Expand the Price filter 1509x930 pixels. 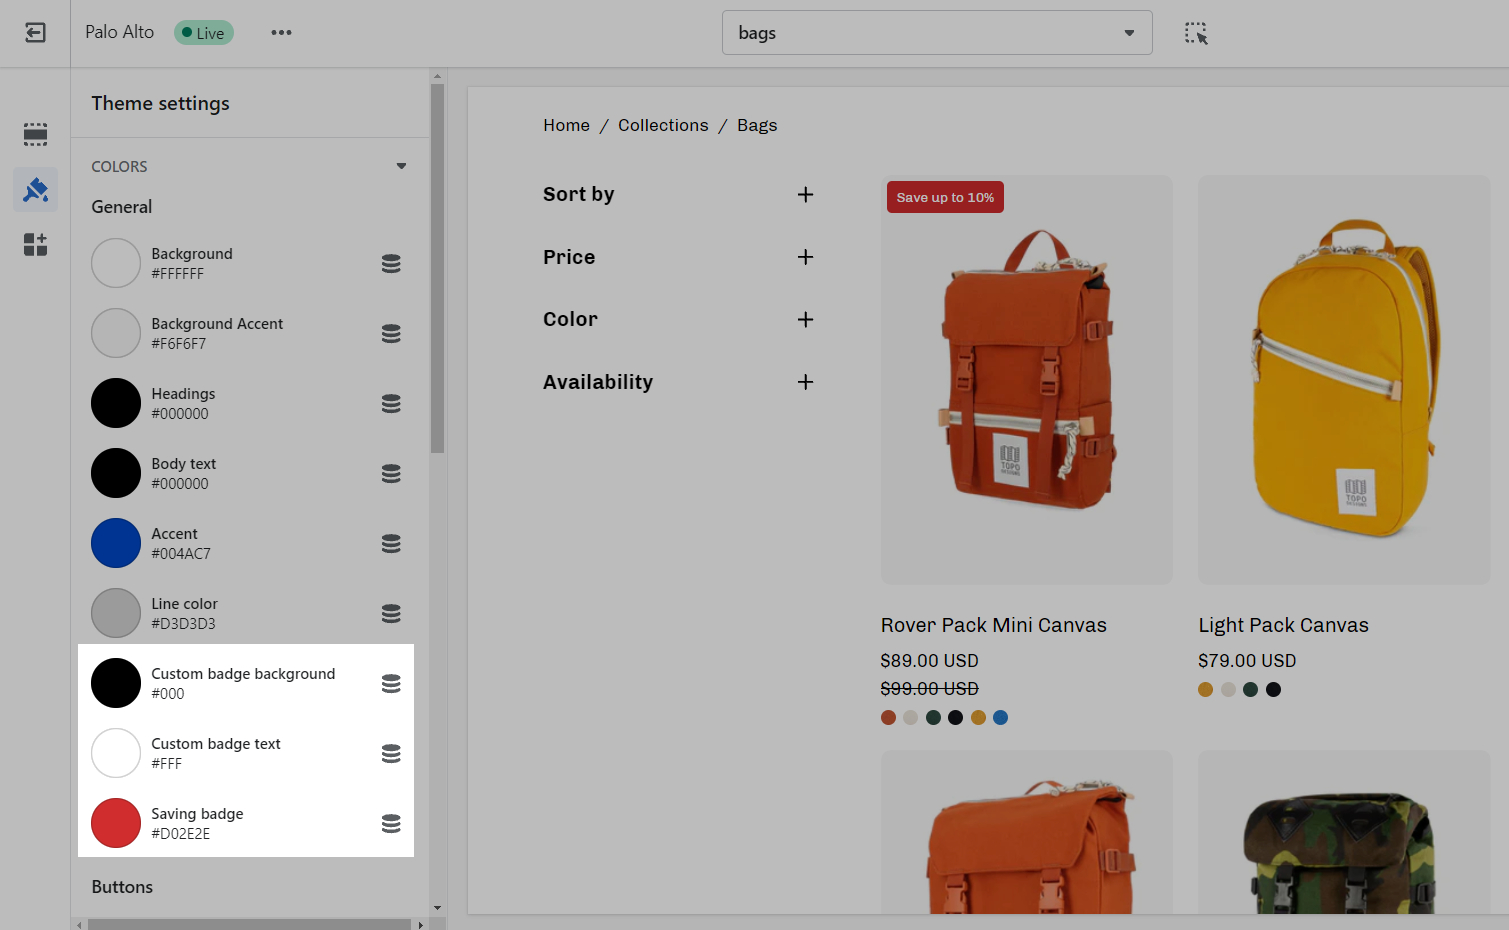click(x=805, y=257)
